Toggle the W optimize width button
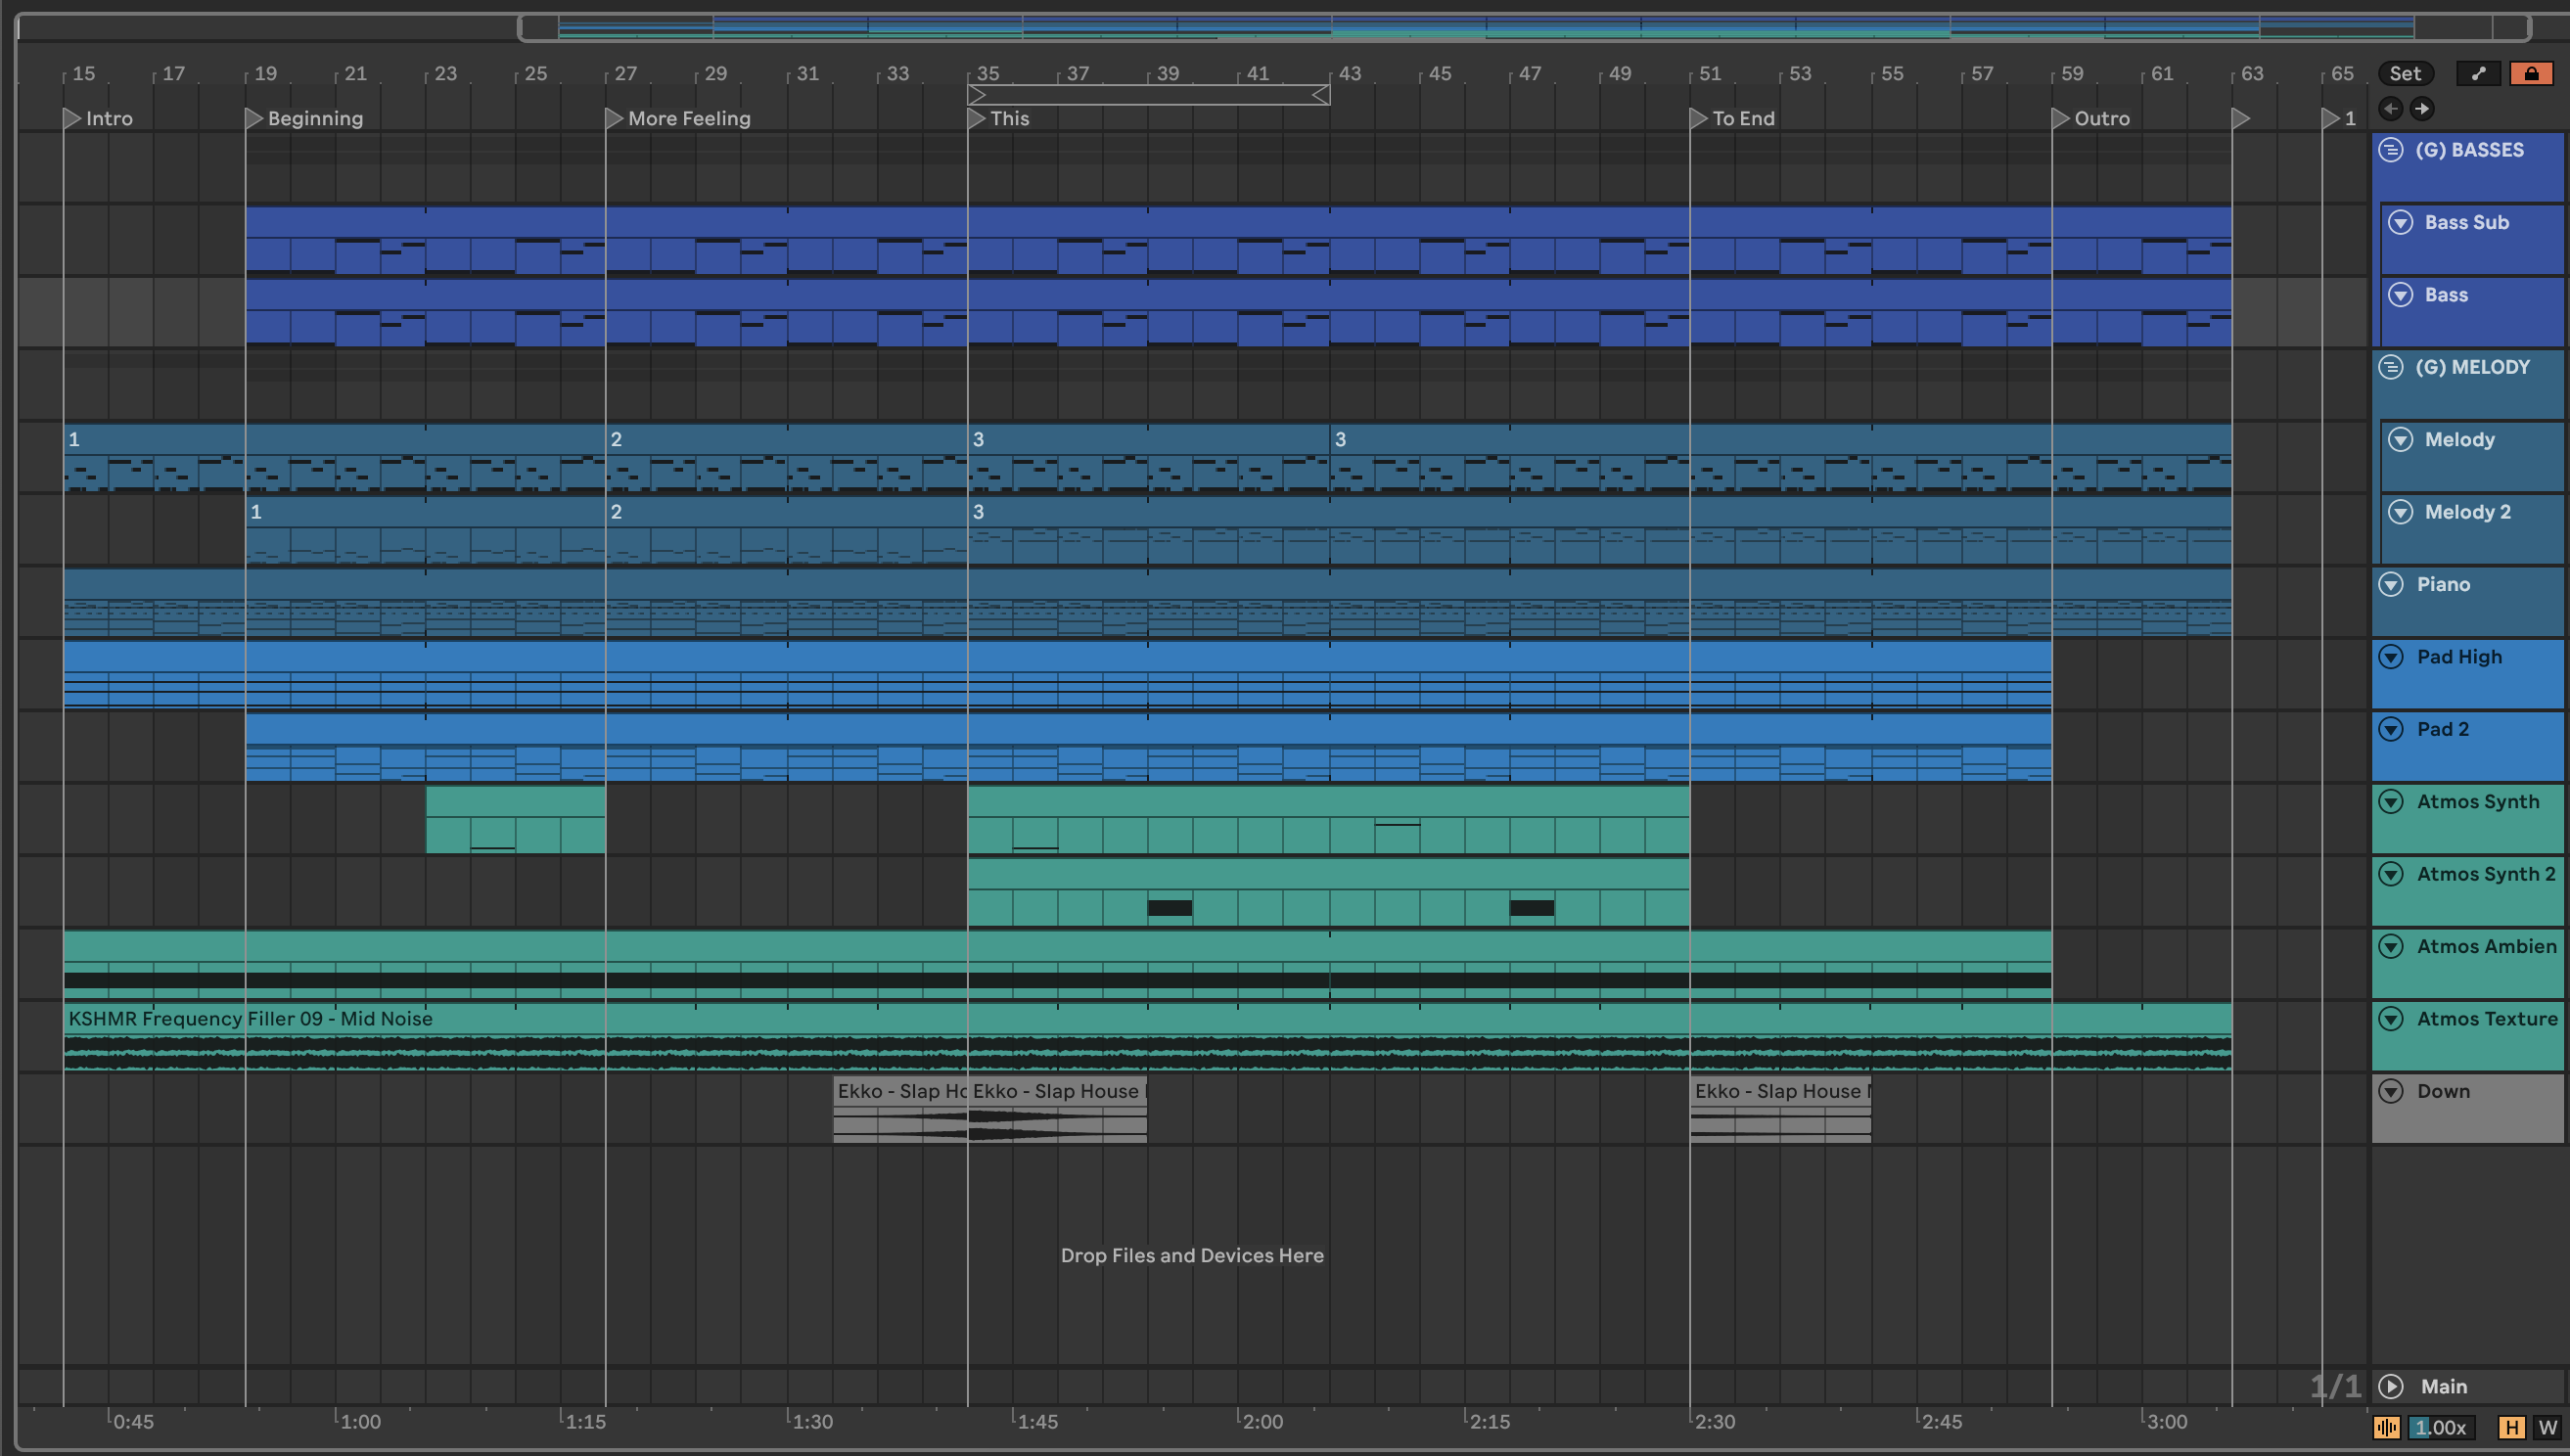 tap(2547, 1427)
